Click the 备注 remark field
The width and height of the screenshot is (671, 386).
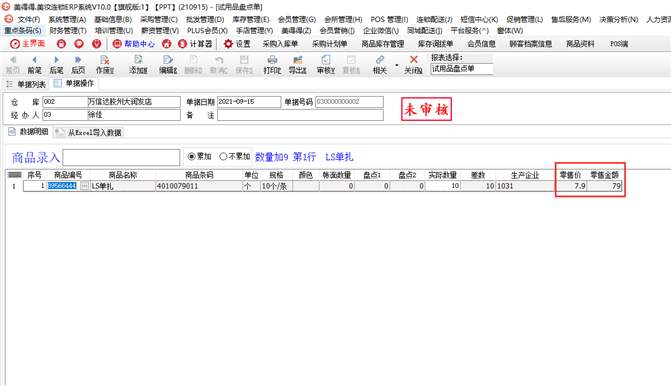[x=300, y=115]
